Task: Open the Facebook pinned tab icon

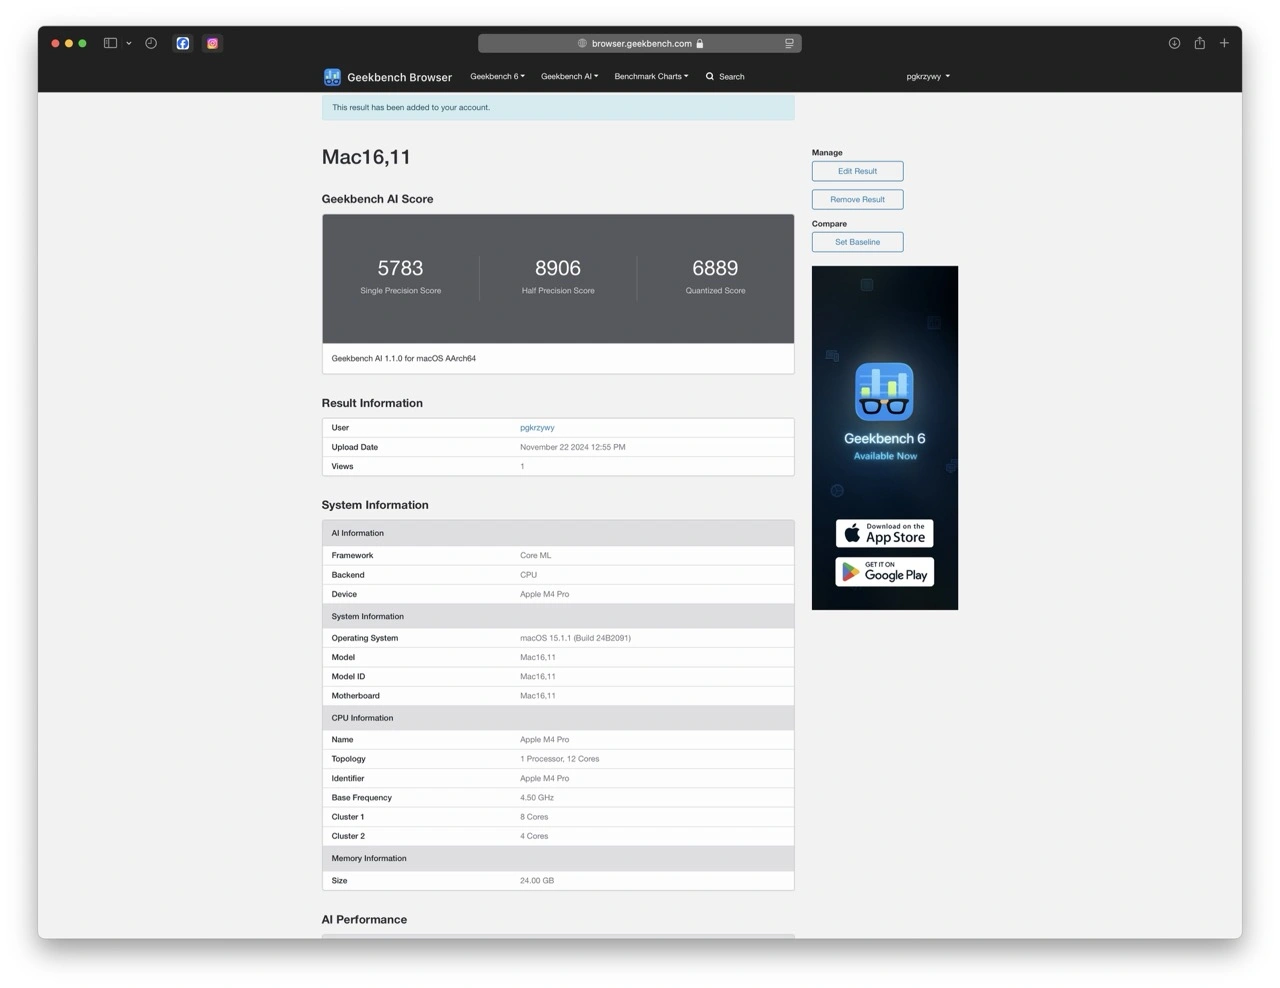Action: click(x=183, y=43)
